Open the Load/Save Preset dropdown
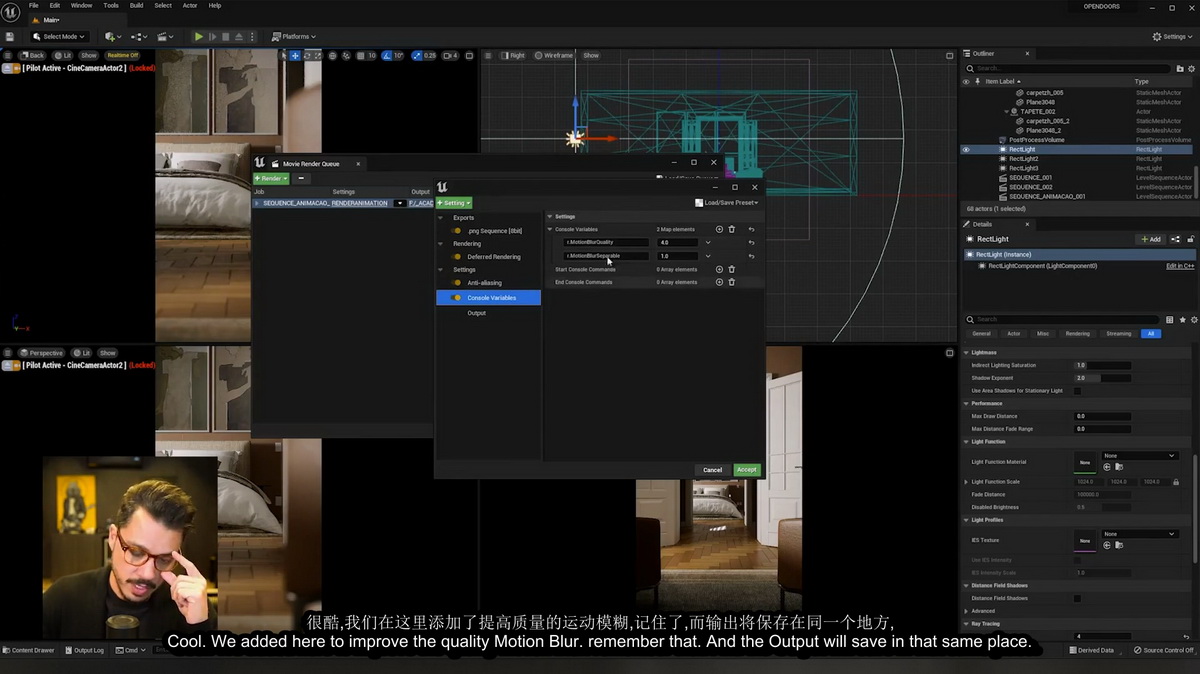This screenshot has width=1200, height=674. tap(729, 203)
